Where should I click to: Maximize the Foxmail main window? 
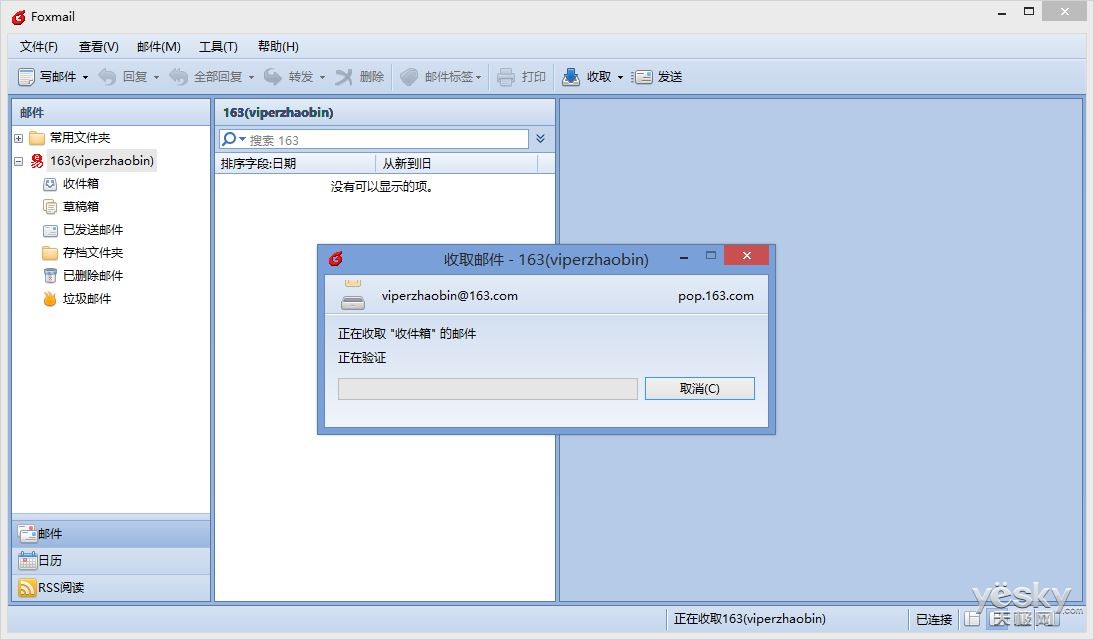click(1028, 12)
